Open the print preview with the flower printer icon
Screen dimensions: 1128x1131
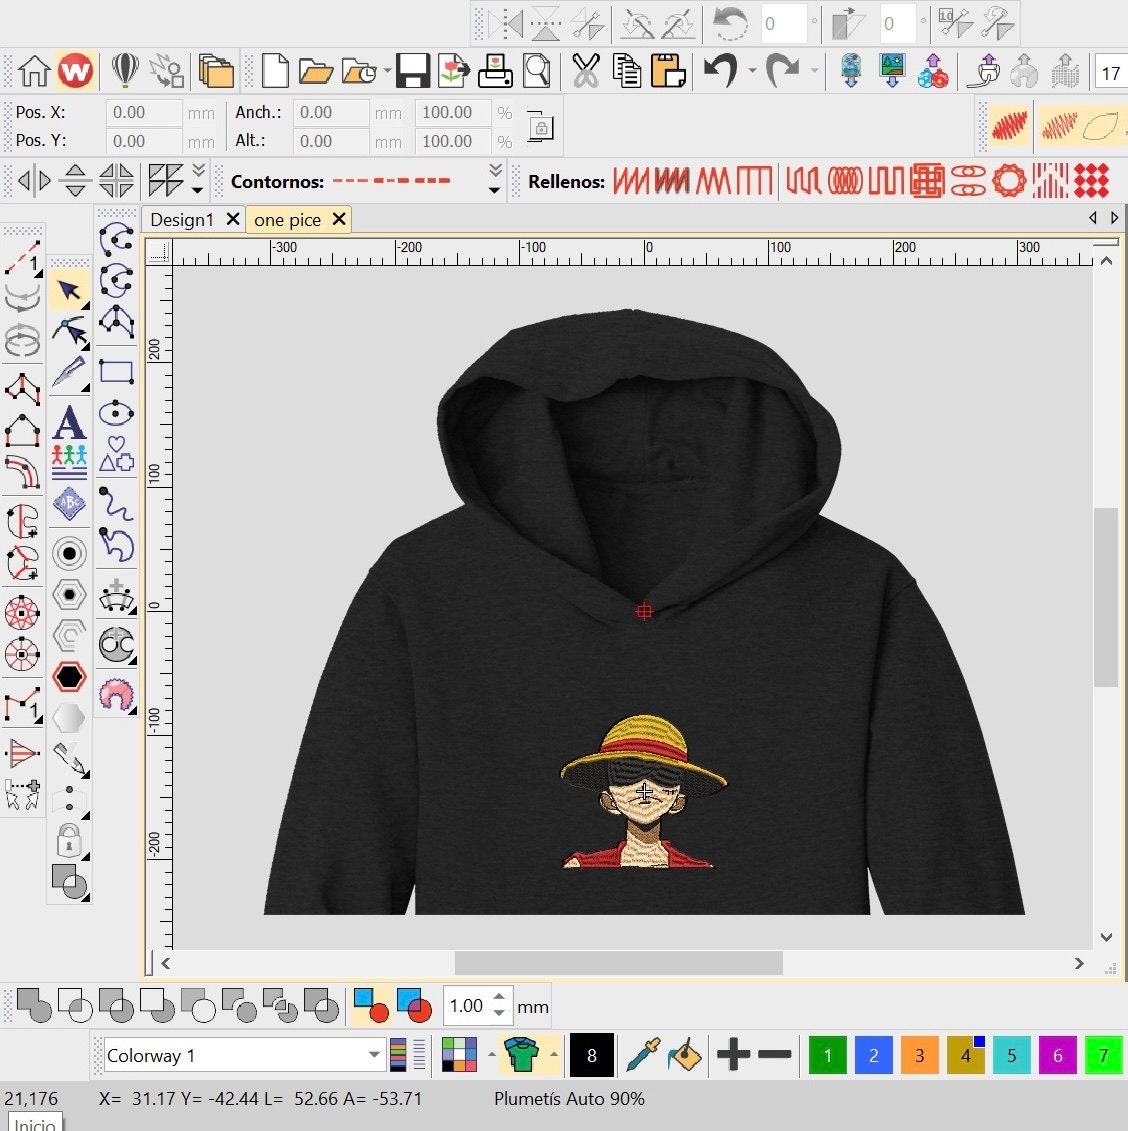[x=494, y=71]
